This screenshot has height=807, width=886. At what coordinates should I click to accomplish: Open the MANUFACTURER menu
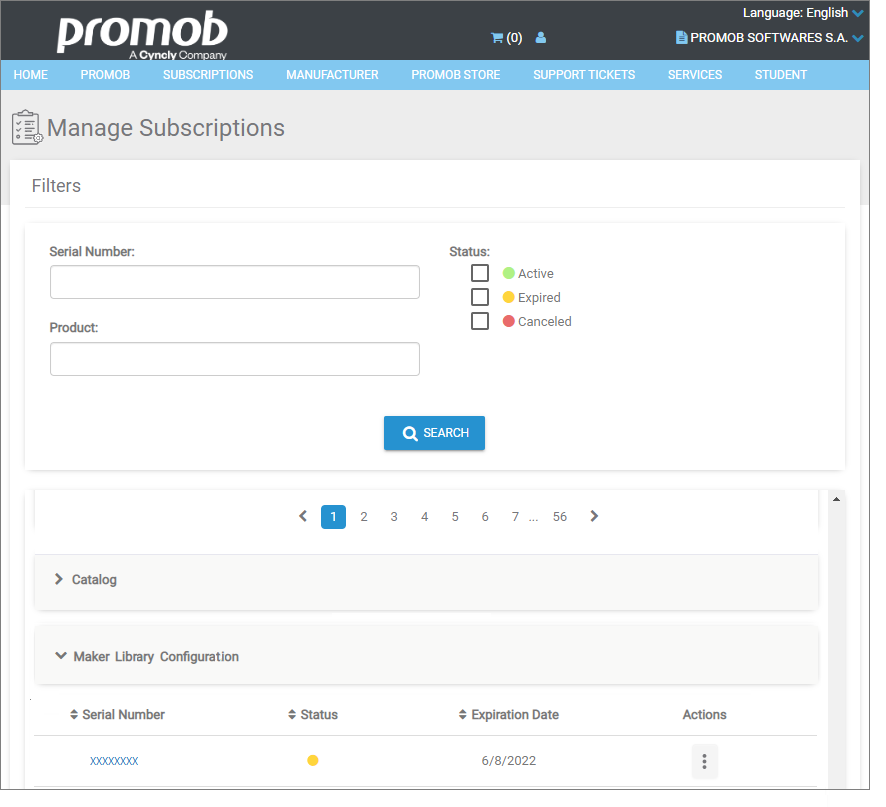click(x=332, y=75)
